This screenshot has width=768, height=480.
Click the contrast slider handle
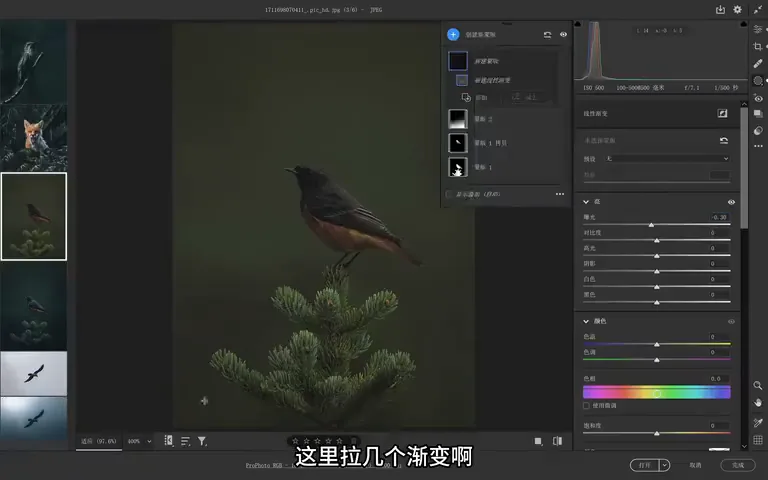(x=657, y=240)
